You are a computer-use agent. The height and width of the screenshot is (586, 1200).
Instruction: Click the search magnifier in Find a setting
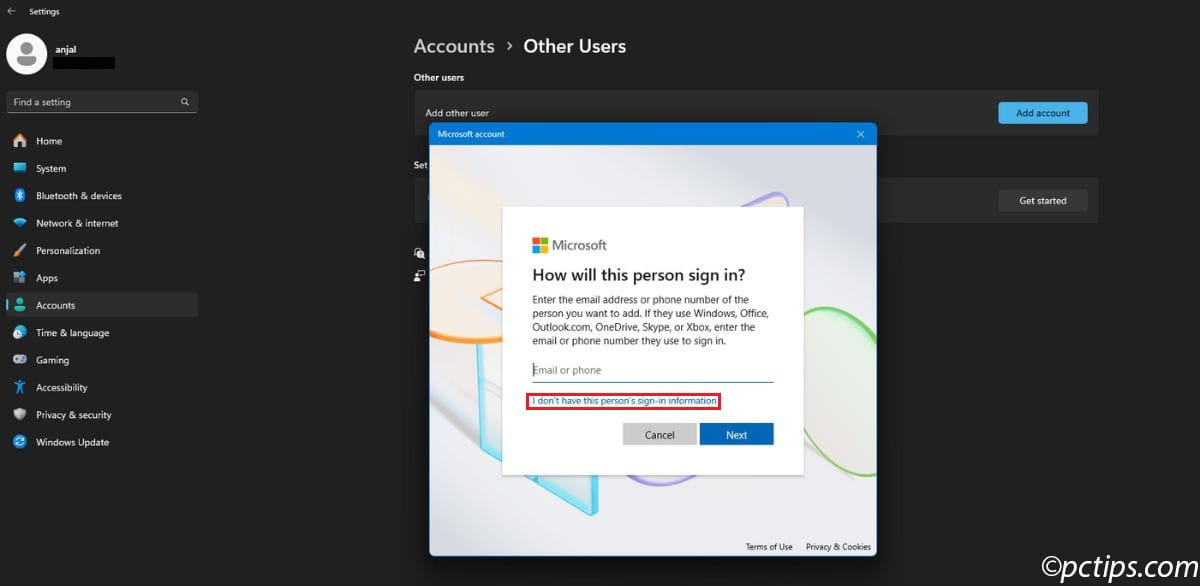pyautogui.click(x=185, y=102)
